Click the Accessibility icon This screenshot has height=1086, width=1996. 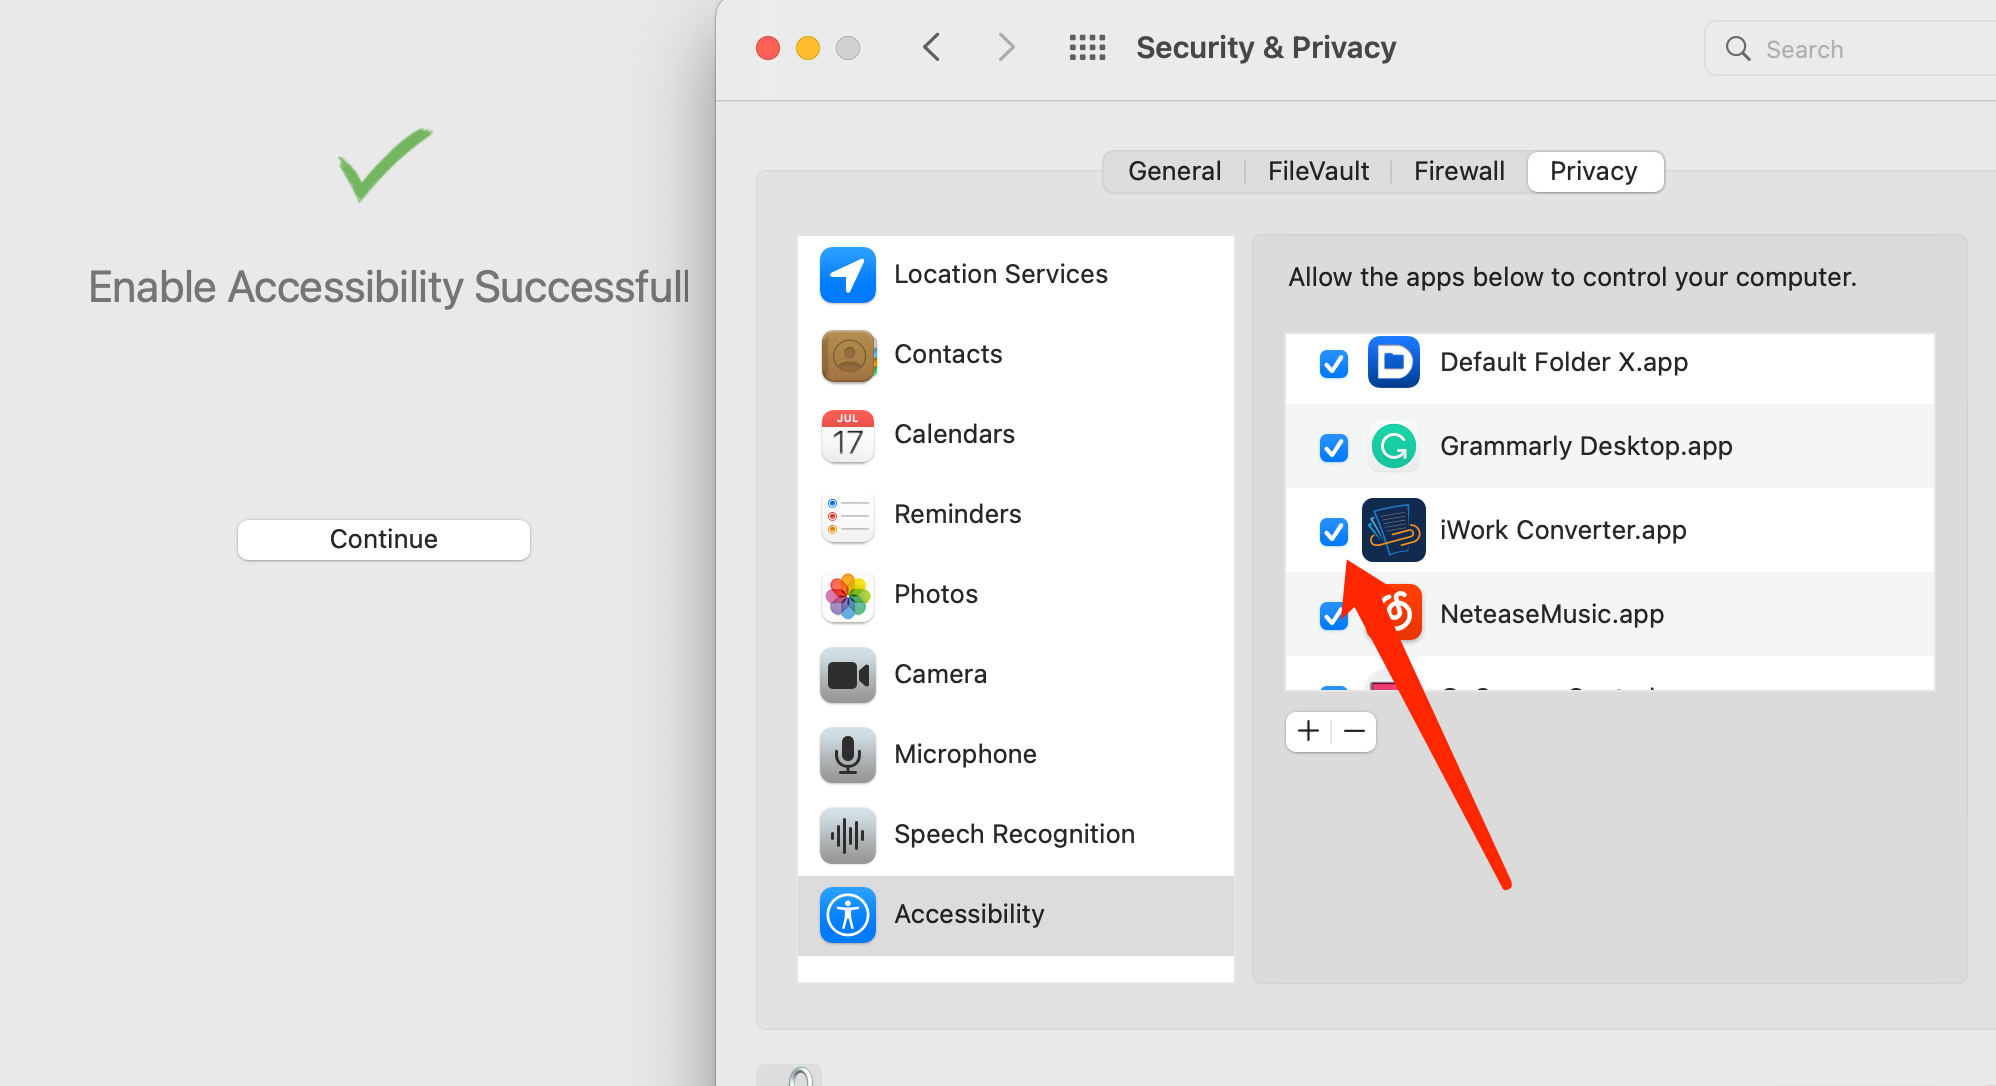click(x=846, y=913)
